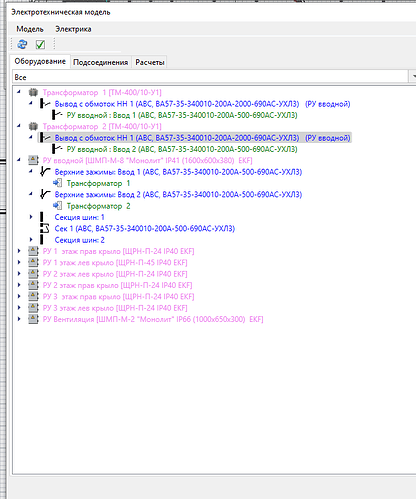
Task: Open the Модель menu
Action: 30,29
